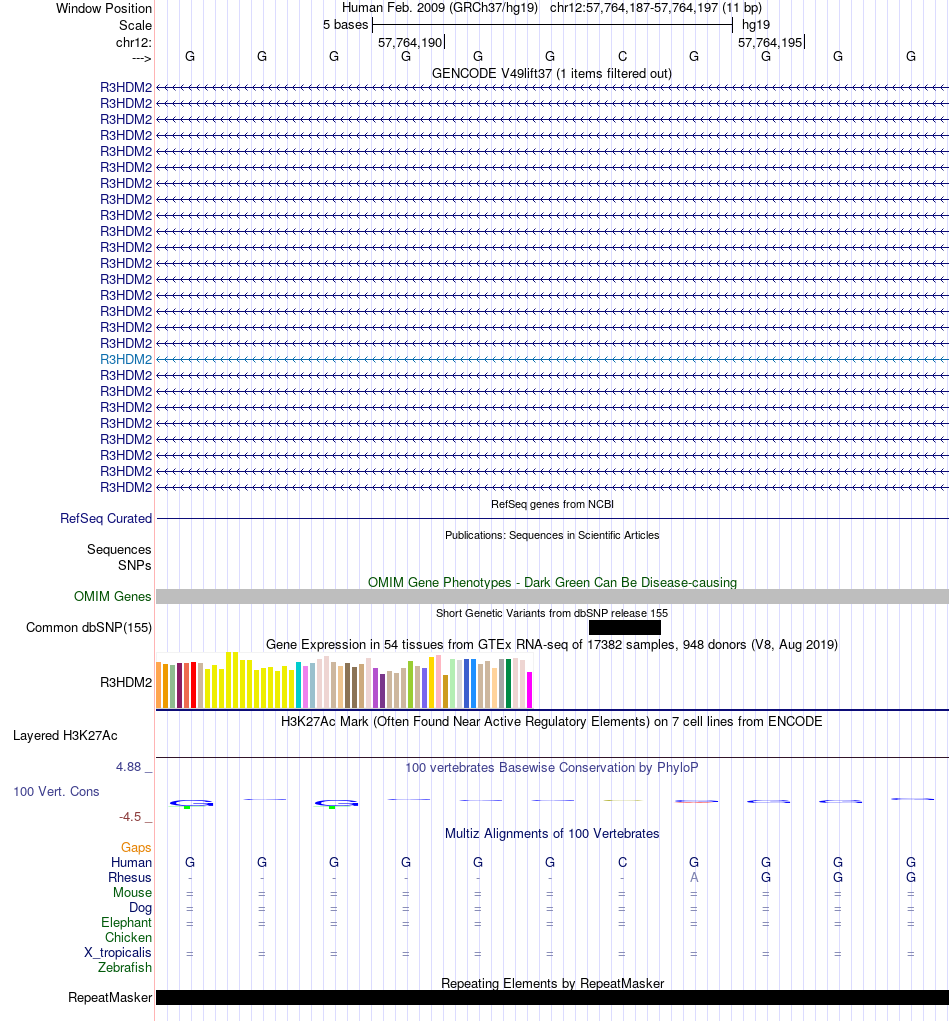Click the 5 bases scale bar

click(x=552, y=25)
